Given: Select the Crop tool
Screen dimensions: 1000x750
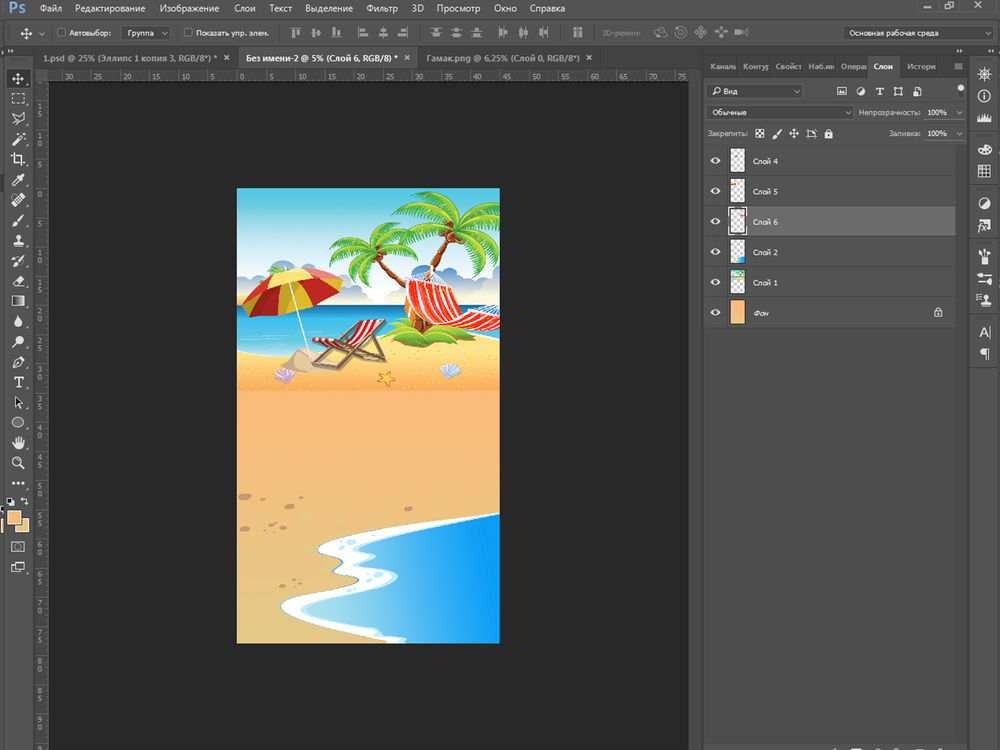Looking at the screenshot, I should pos(18,160).
